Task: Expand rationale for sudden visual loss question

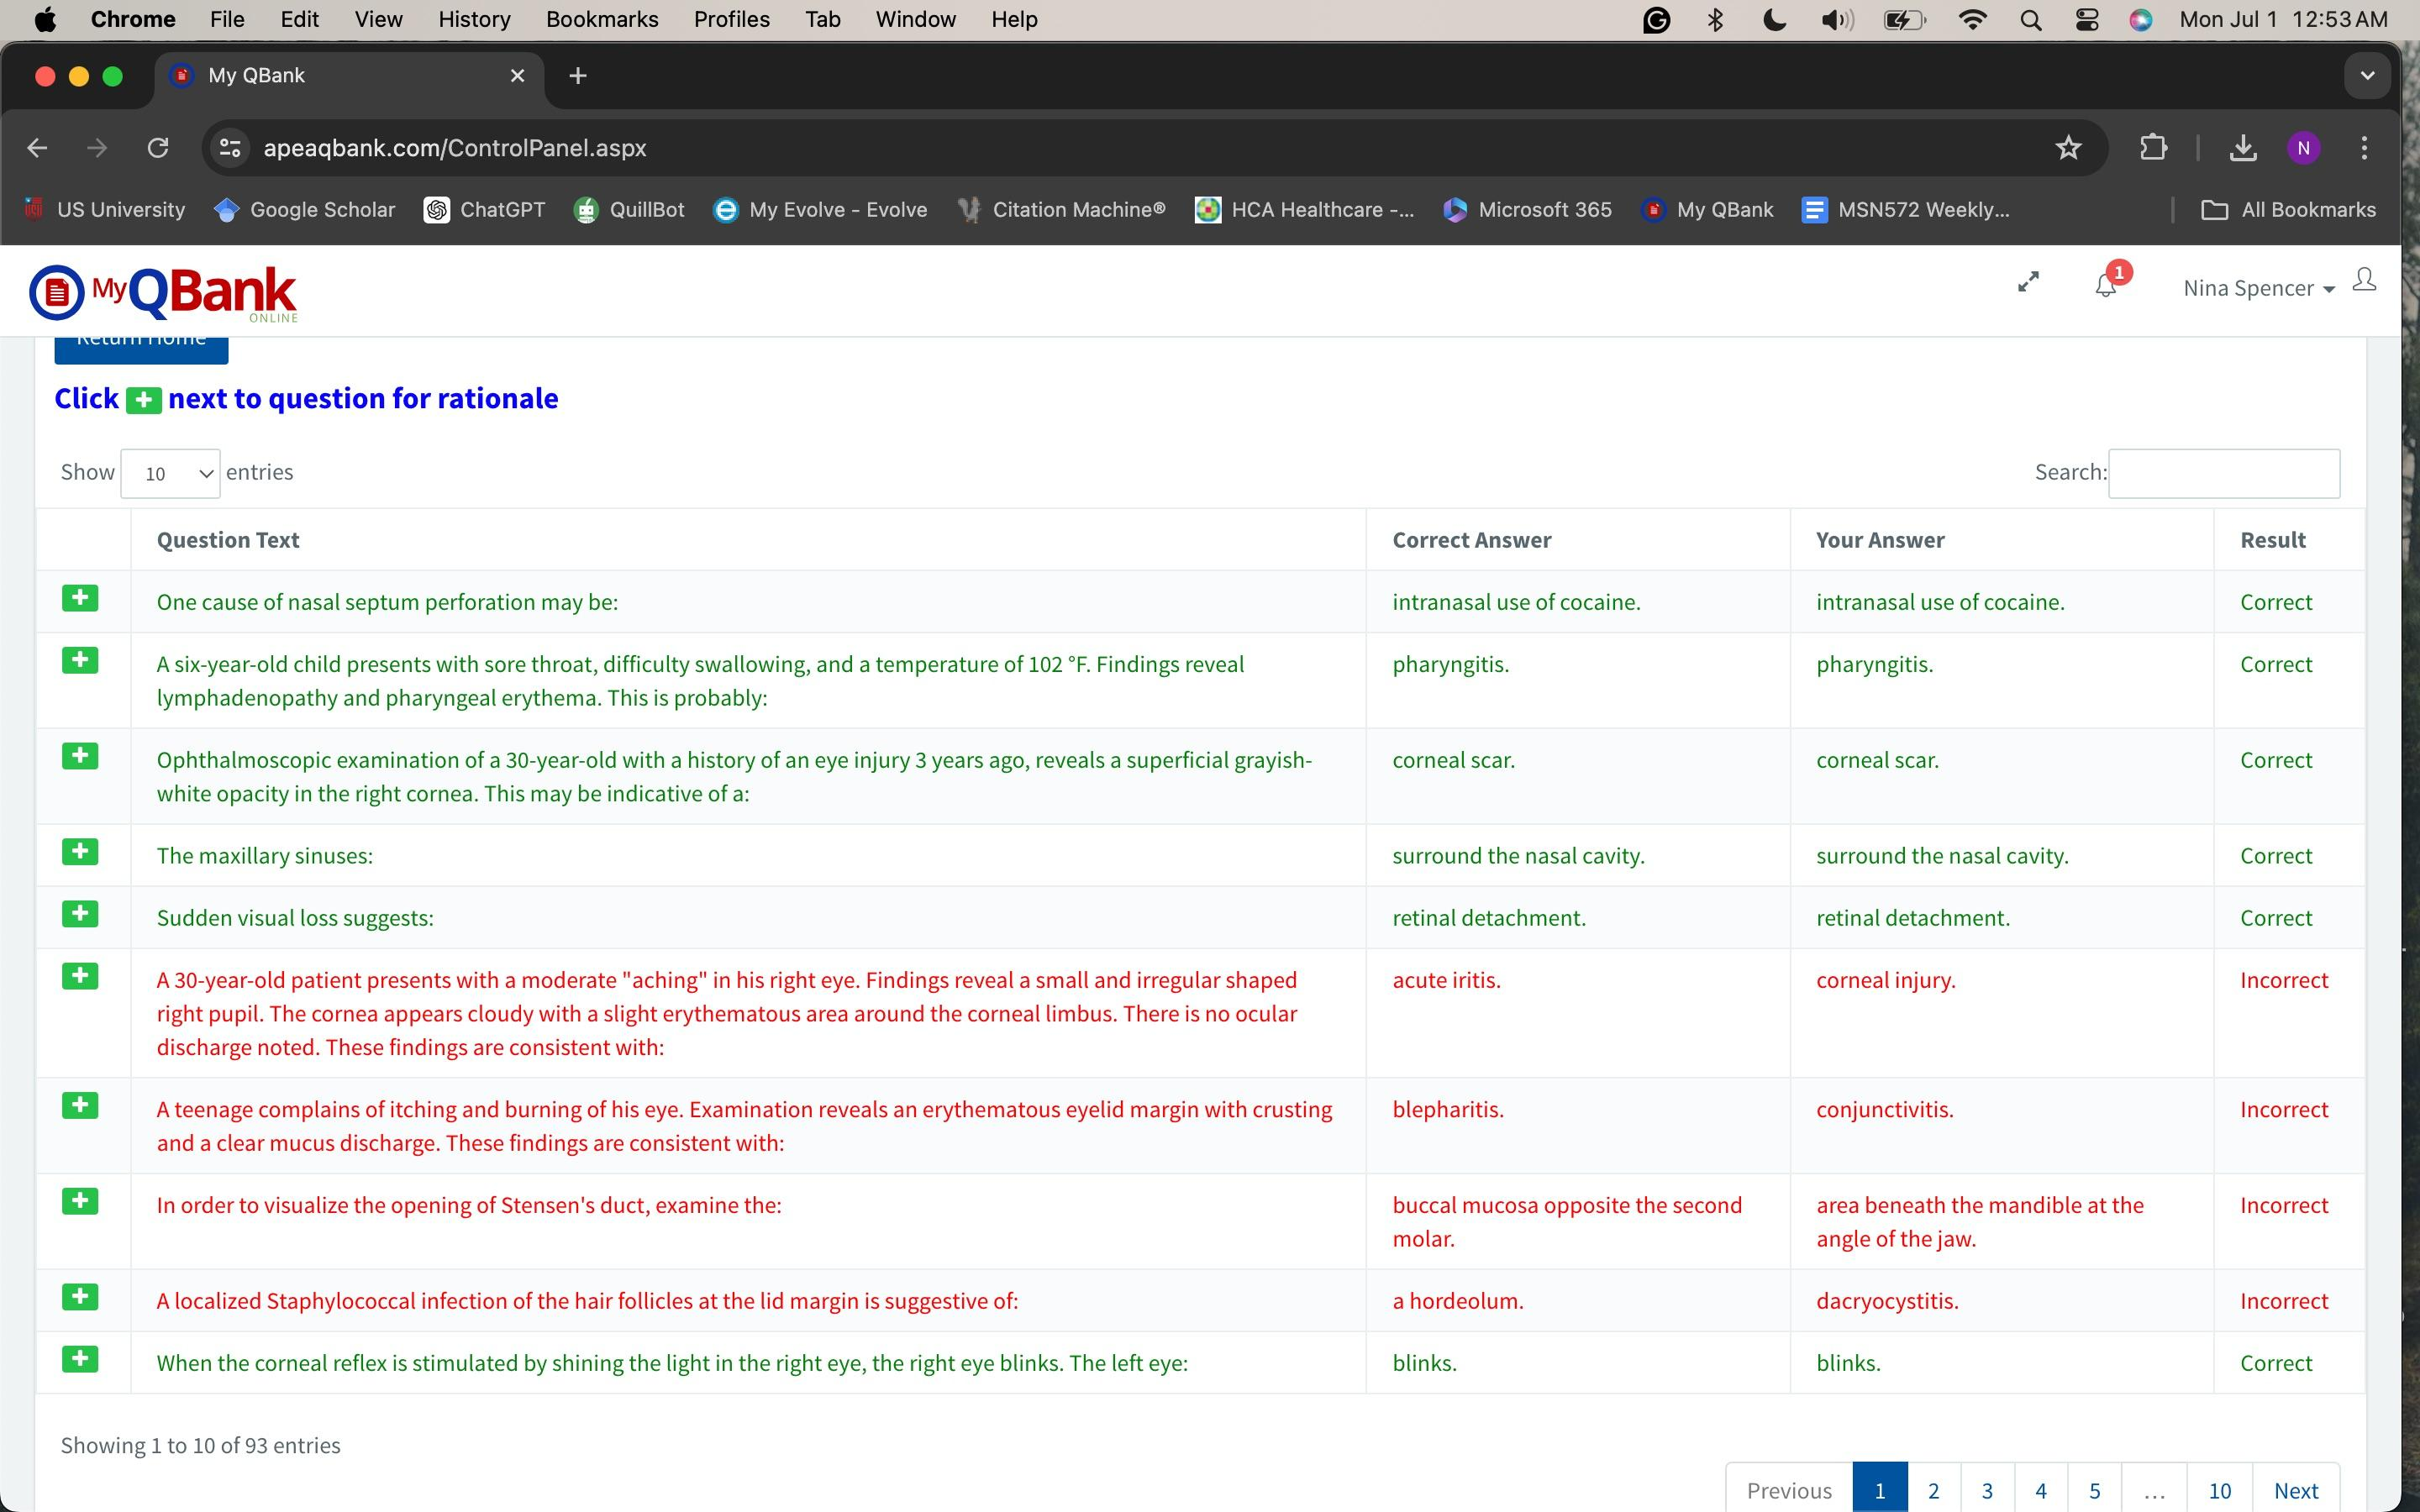Action: 80,914
